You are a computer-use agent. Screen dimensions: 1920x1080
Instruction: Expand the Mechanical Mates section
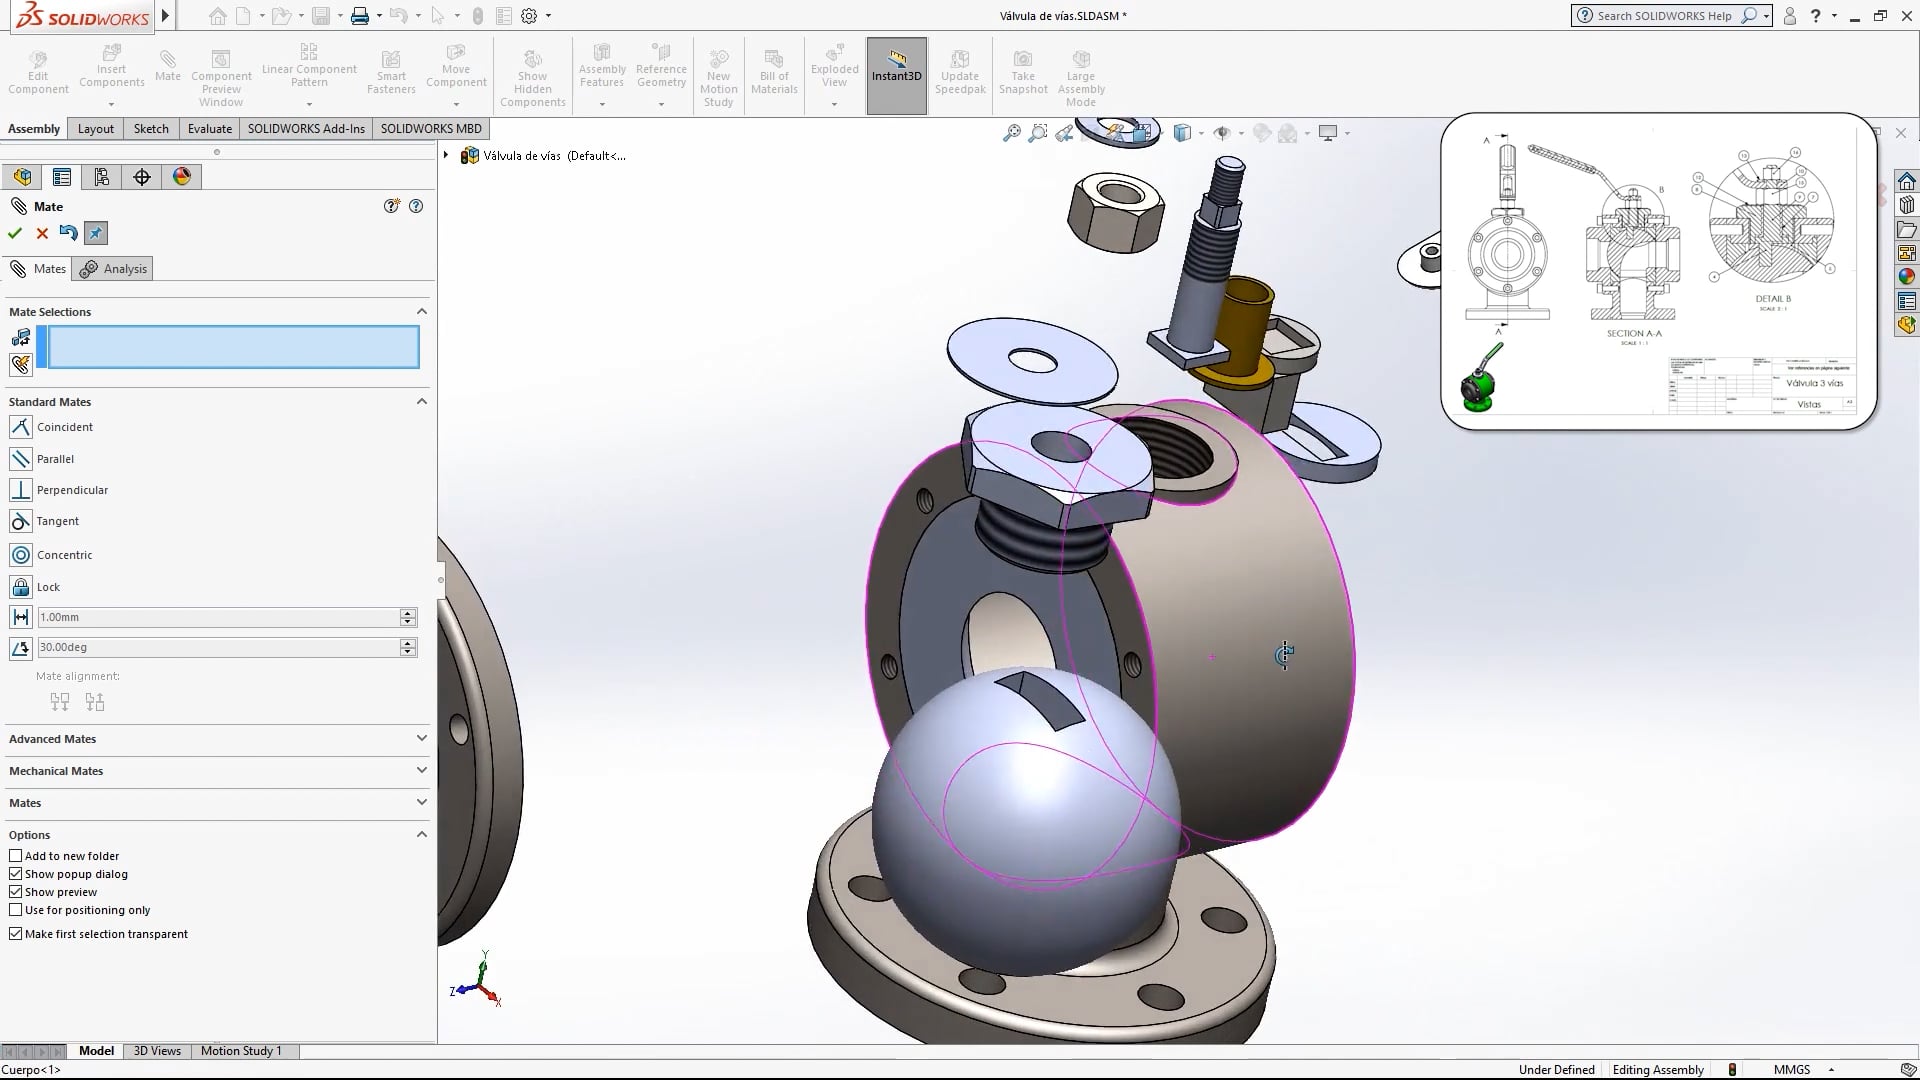click(x=421, y=770)
